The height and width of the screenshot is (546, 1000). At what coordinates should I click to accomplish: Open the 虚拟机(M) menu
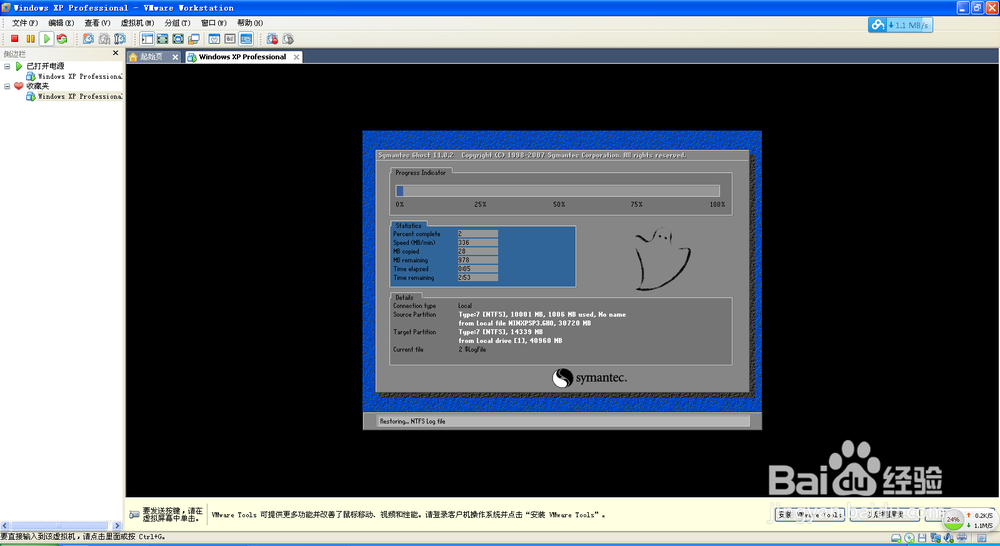pyautogui.click(x=137, y=23)
